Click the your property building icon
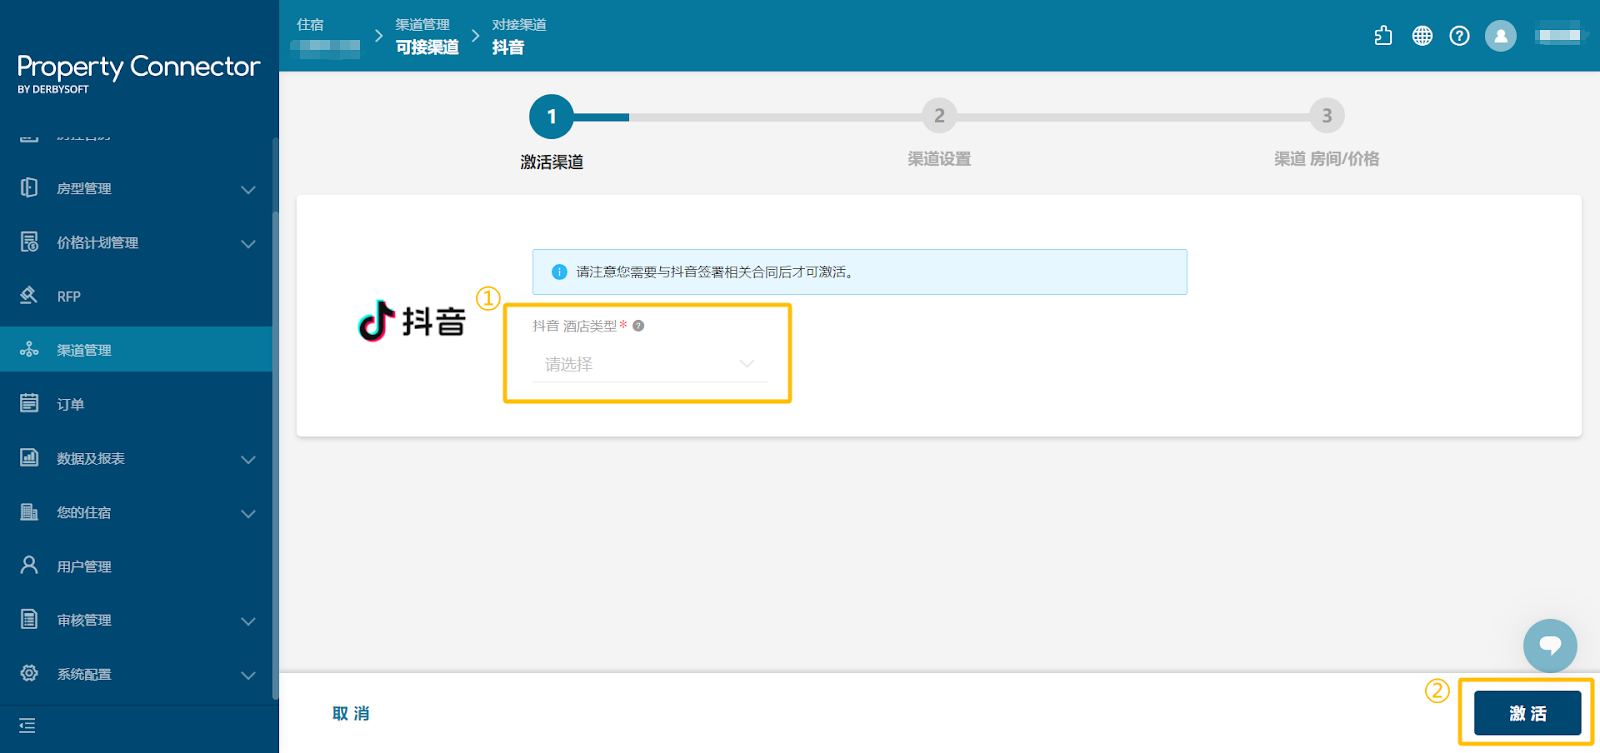The height and width of the screenshot is (753, 1600). [29, 512]
